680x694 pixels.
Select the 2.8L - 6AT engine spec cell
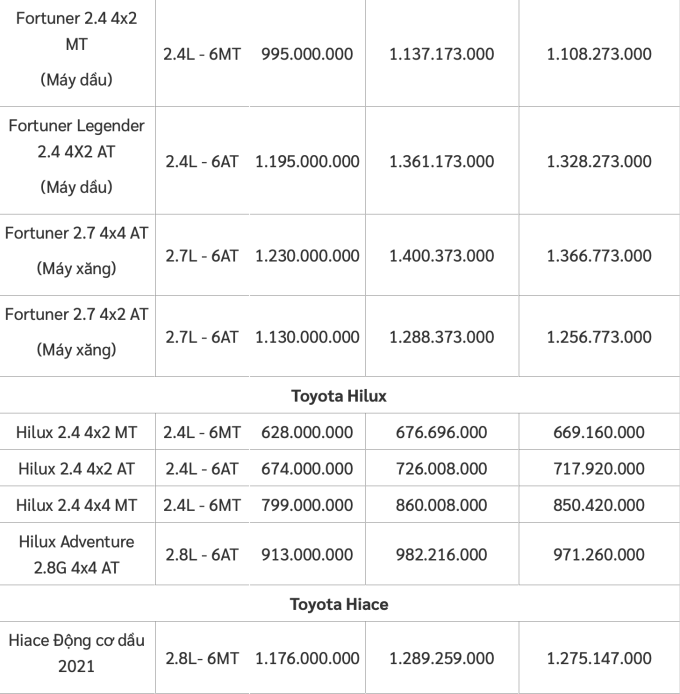[201, 555]
